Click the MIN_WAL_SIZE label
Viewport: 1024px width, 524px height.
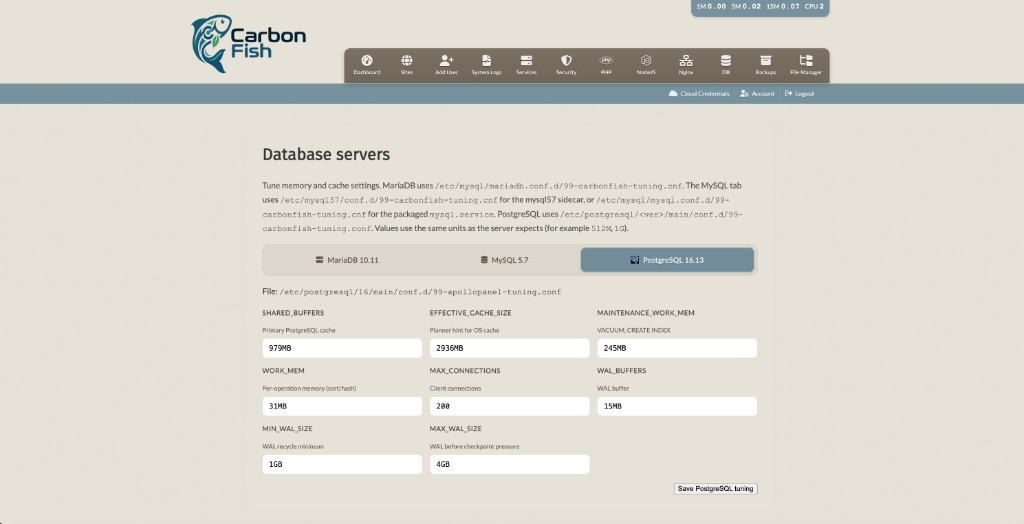click(x=287, y=429)
